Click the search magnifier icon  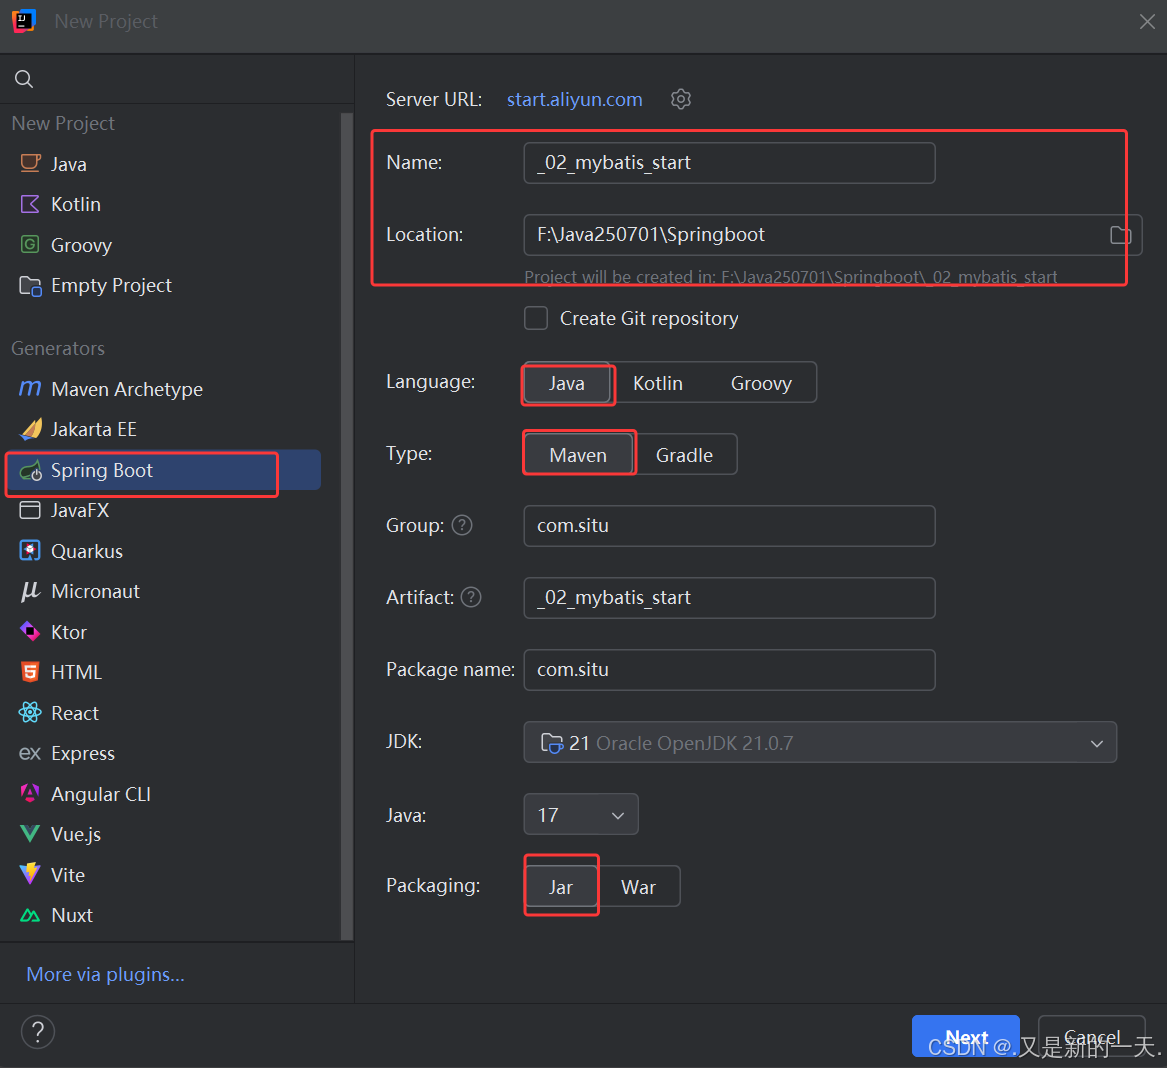point(24,79)
